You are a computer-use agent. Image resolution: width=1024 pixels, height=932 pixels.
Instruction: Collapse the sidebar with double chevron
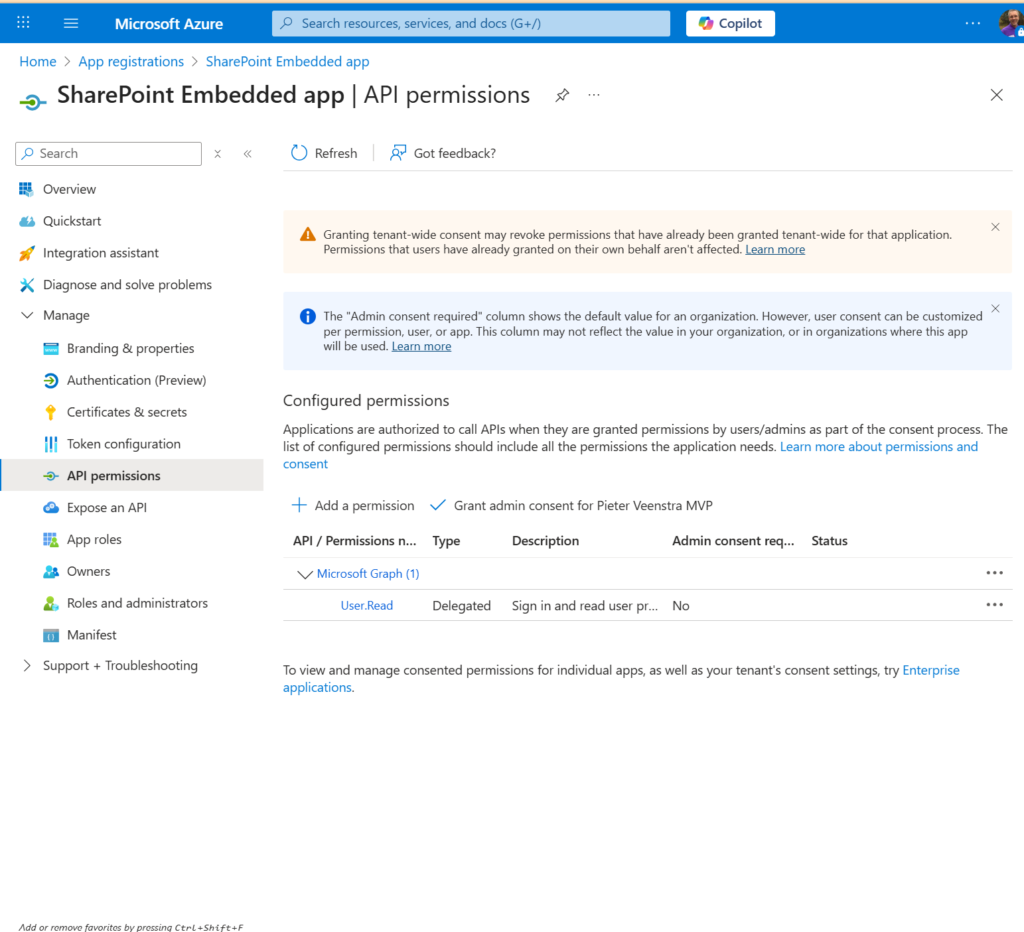(248, 154)
